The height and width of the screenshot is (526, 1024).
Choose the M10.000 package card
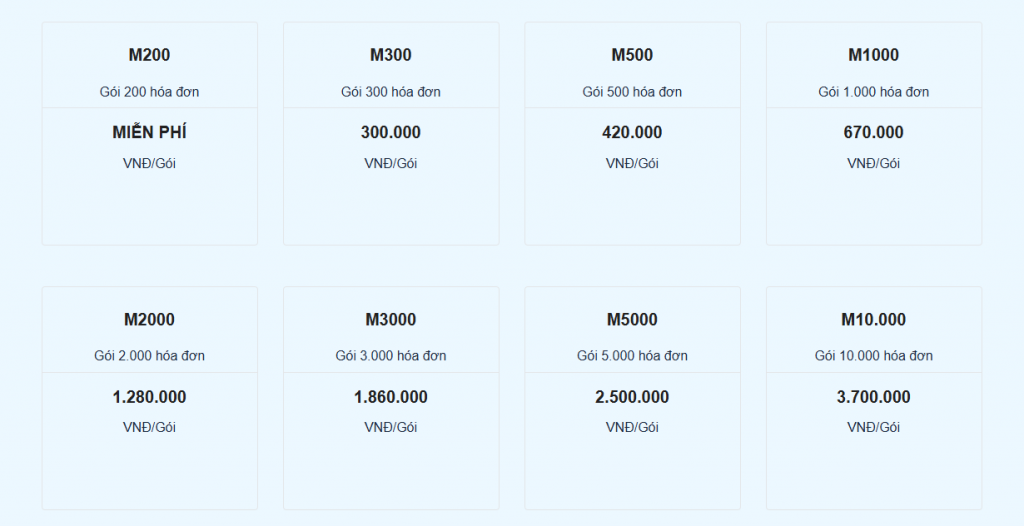point(874,398)
